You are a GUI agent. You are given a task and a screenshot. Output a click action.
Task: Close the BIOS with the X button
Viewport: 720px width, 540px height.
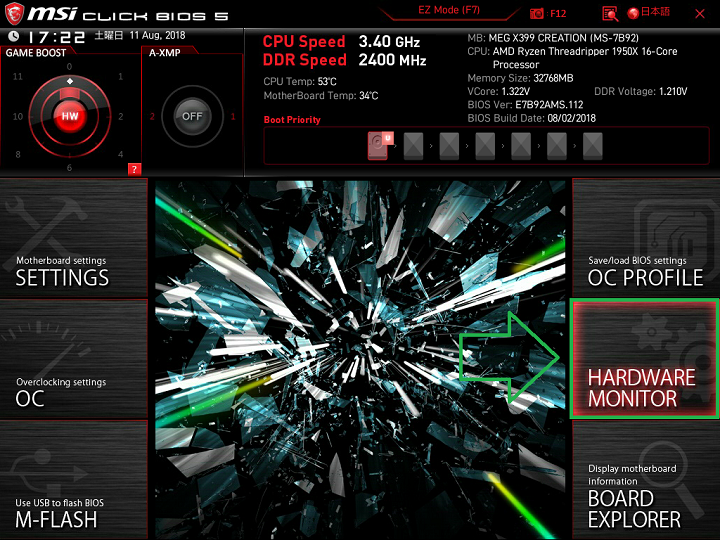pyautogui.click(x=700, y=14)
